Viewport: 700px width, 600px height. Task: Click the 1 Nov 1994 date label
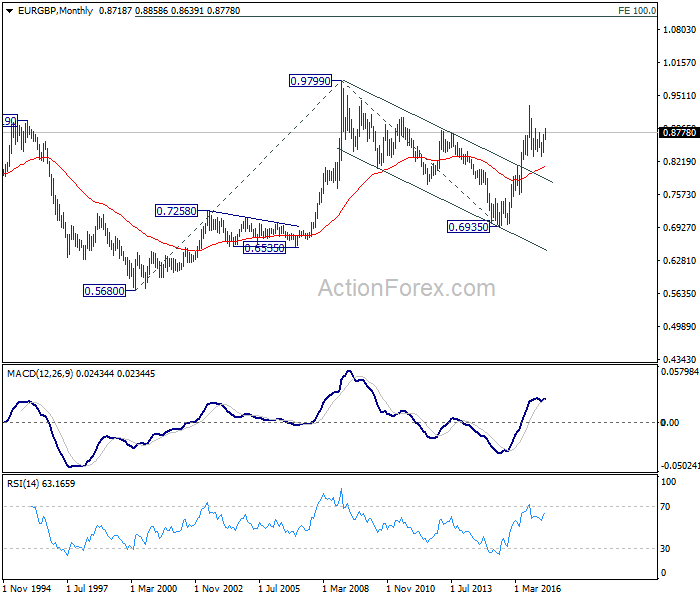(x=27, y=588)
